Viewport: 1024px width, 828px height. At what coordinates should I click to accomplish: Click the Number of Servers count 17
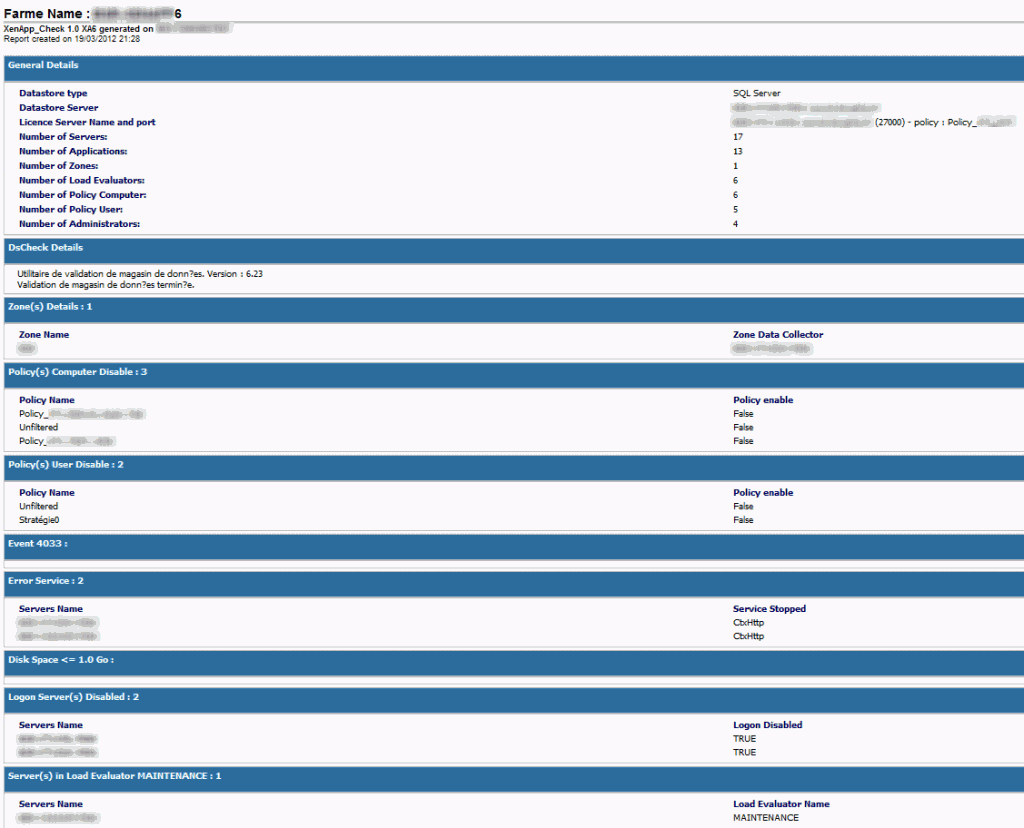point(736,136)
